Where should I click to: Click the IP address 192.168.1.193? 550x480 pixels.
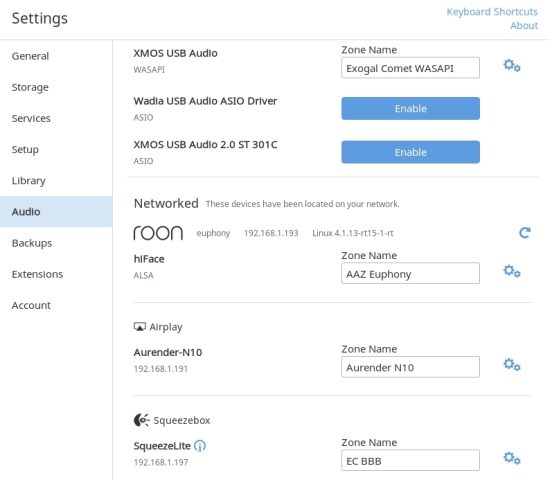coord(271,233)
